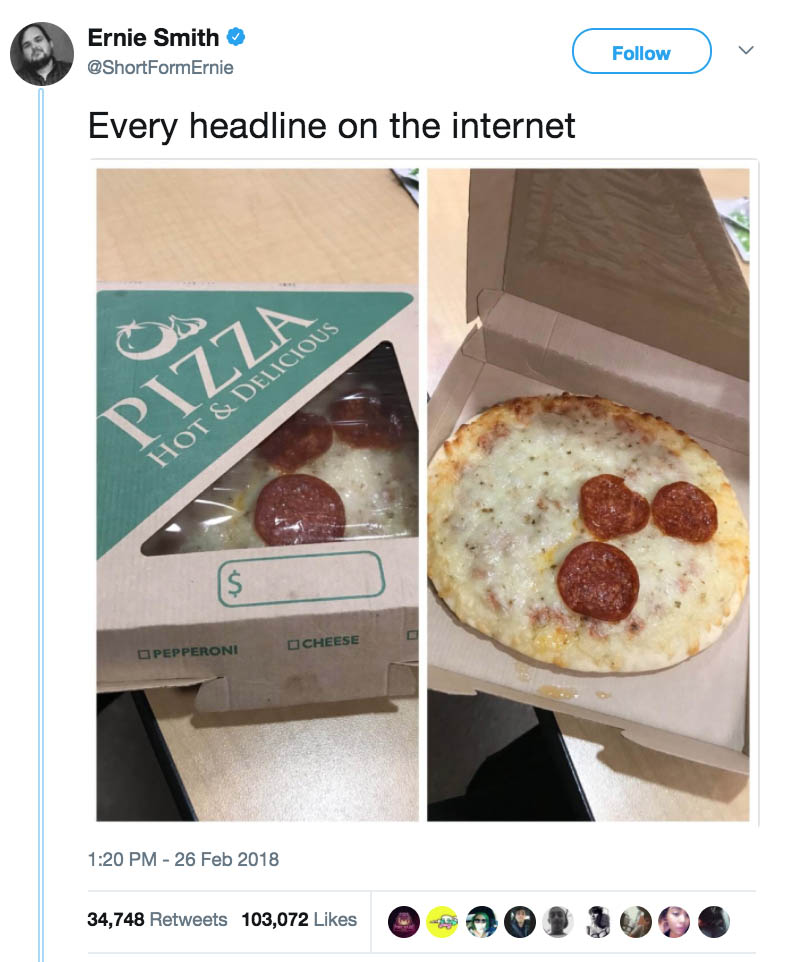The height and width of the screenshot is (962, 790).
Task: Open the seventh liker avatar
Action: [635, 922]
